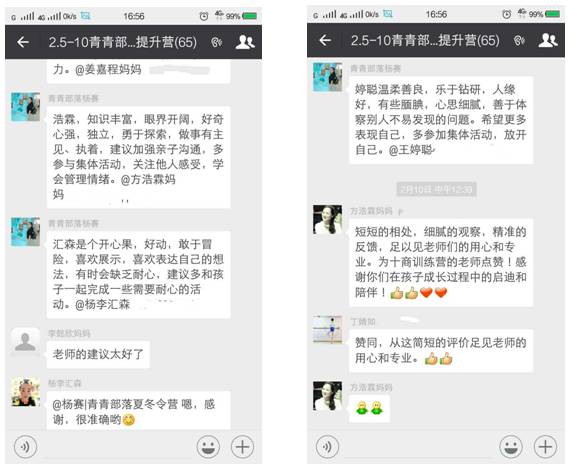573x466 pixels.
Task: Tap message input field in right chat
Action: coord(419,446)
